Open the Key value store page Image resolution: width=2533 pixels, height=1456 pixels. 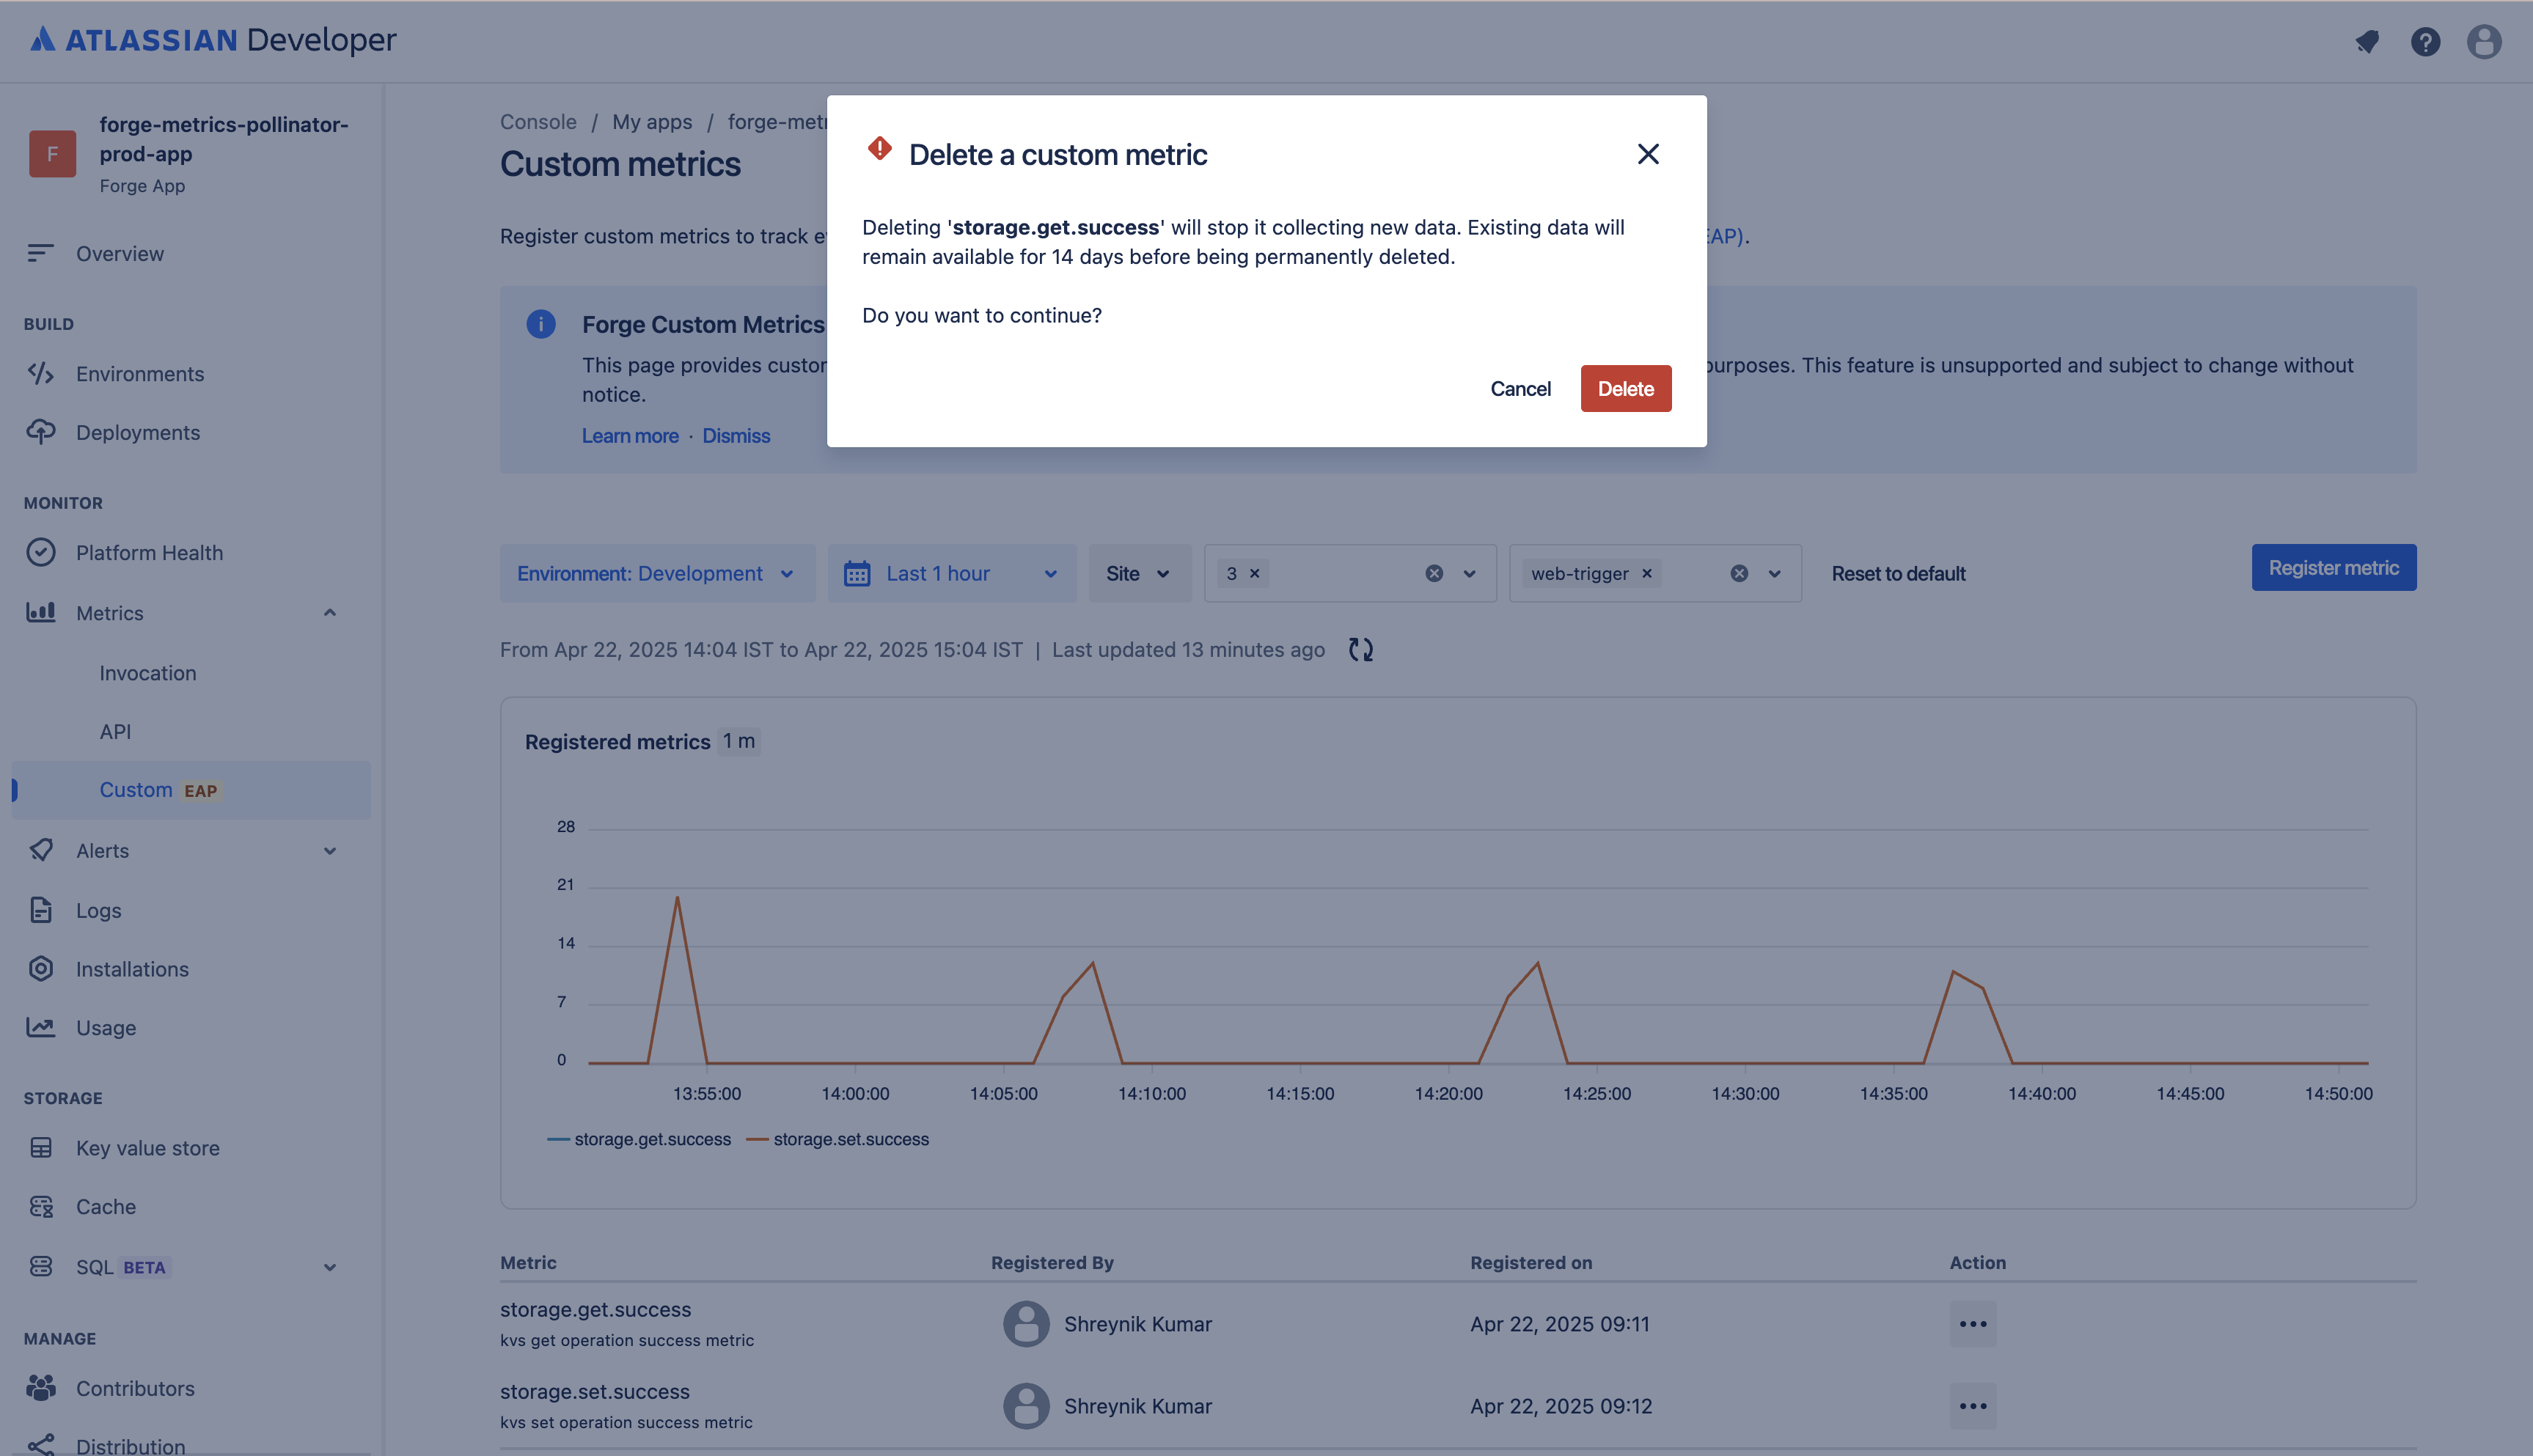point(146,1147)
